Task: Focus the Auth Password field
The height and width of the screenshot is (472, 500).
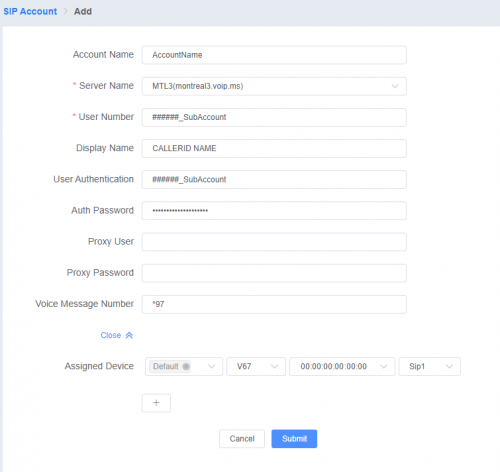Action: (274, 210)
